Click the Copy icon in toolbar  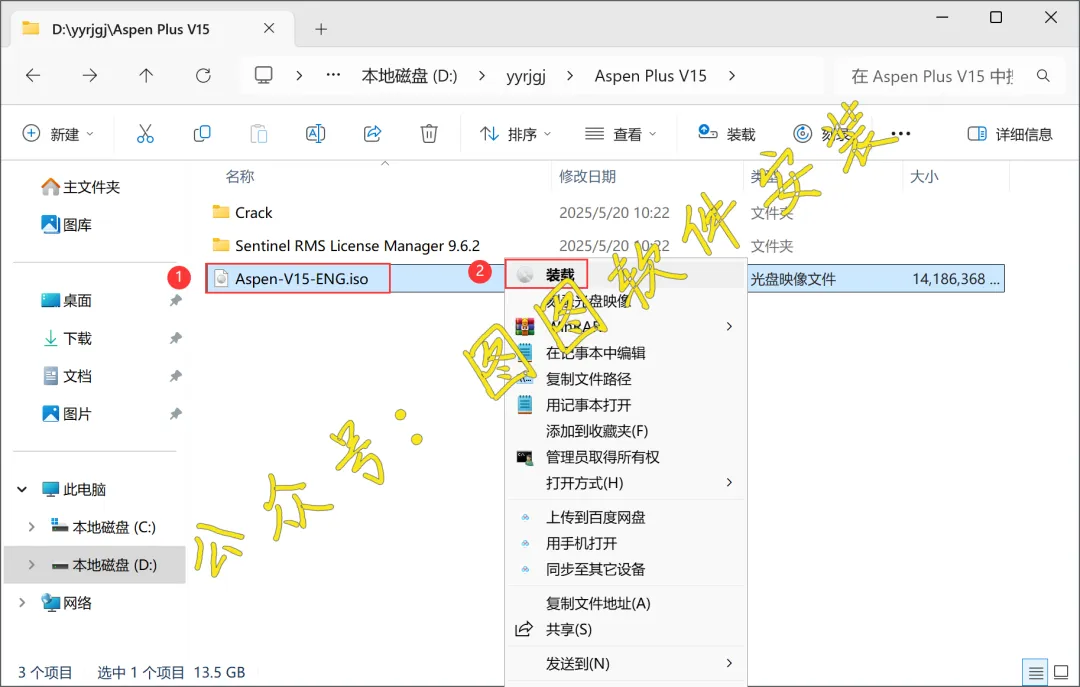click(202, 134)
